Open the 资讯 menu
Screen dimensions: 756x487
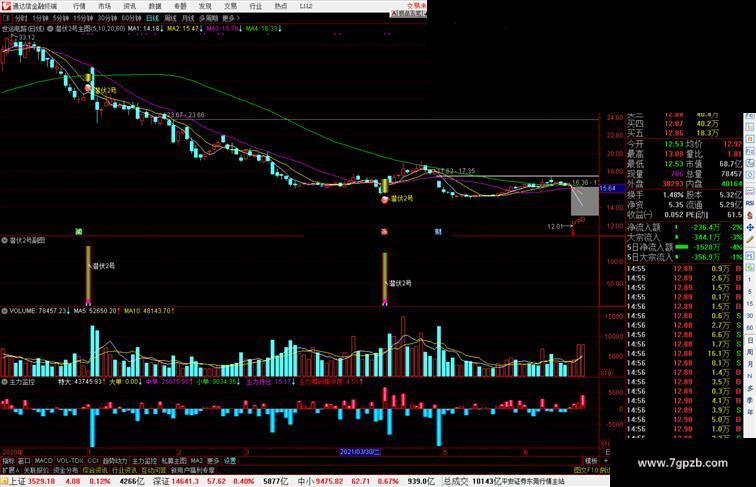pyautogui.click(x=129, y=6)
